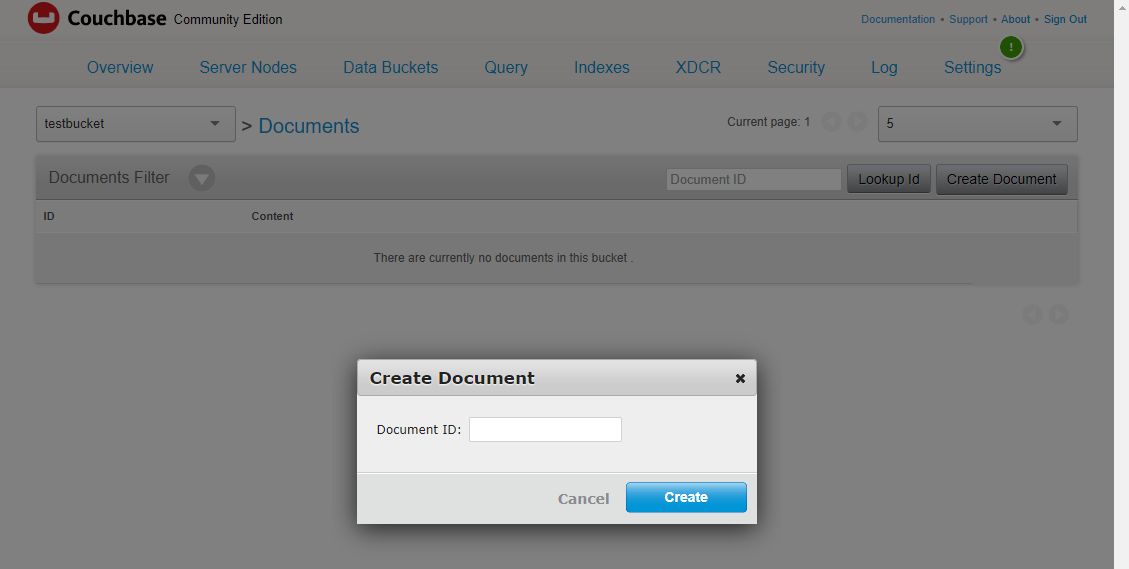Open the Documentation link
The width and height of the screenshot is (1129, 569).
coord(898,19)
